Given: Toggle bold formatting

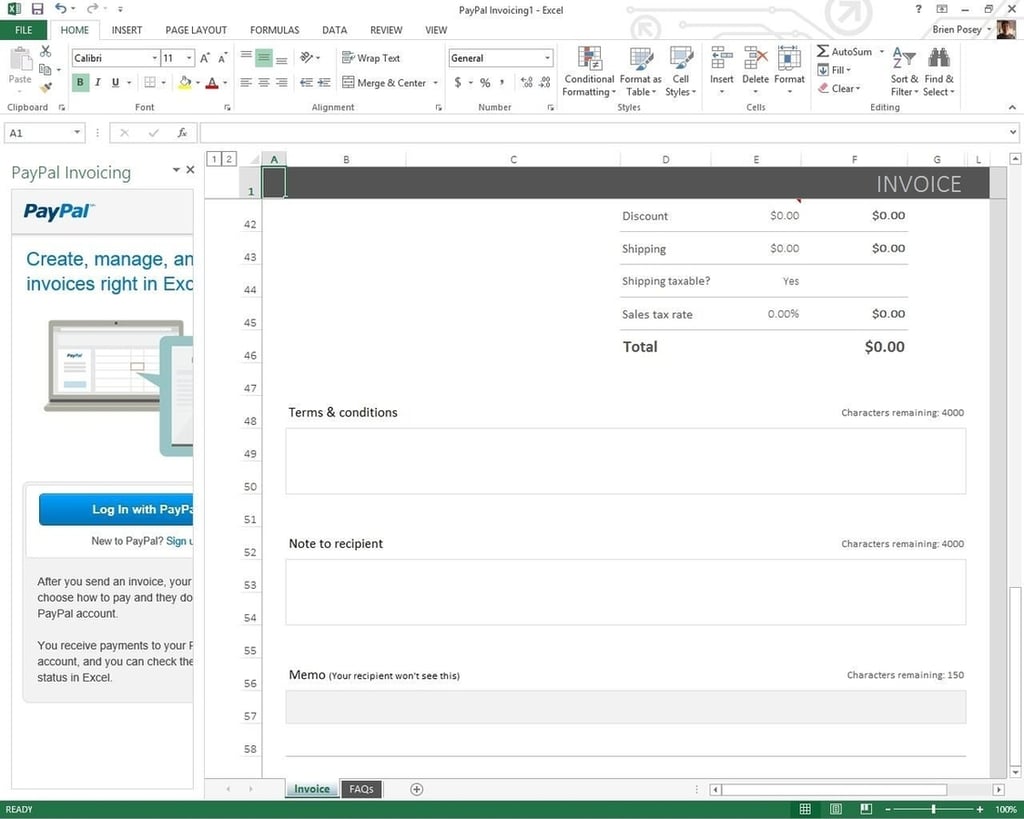Looking at the screenshot, I should point(80,82).
